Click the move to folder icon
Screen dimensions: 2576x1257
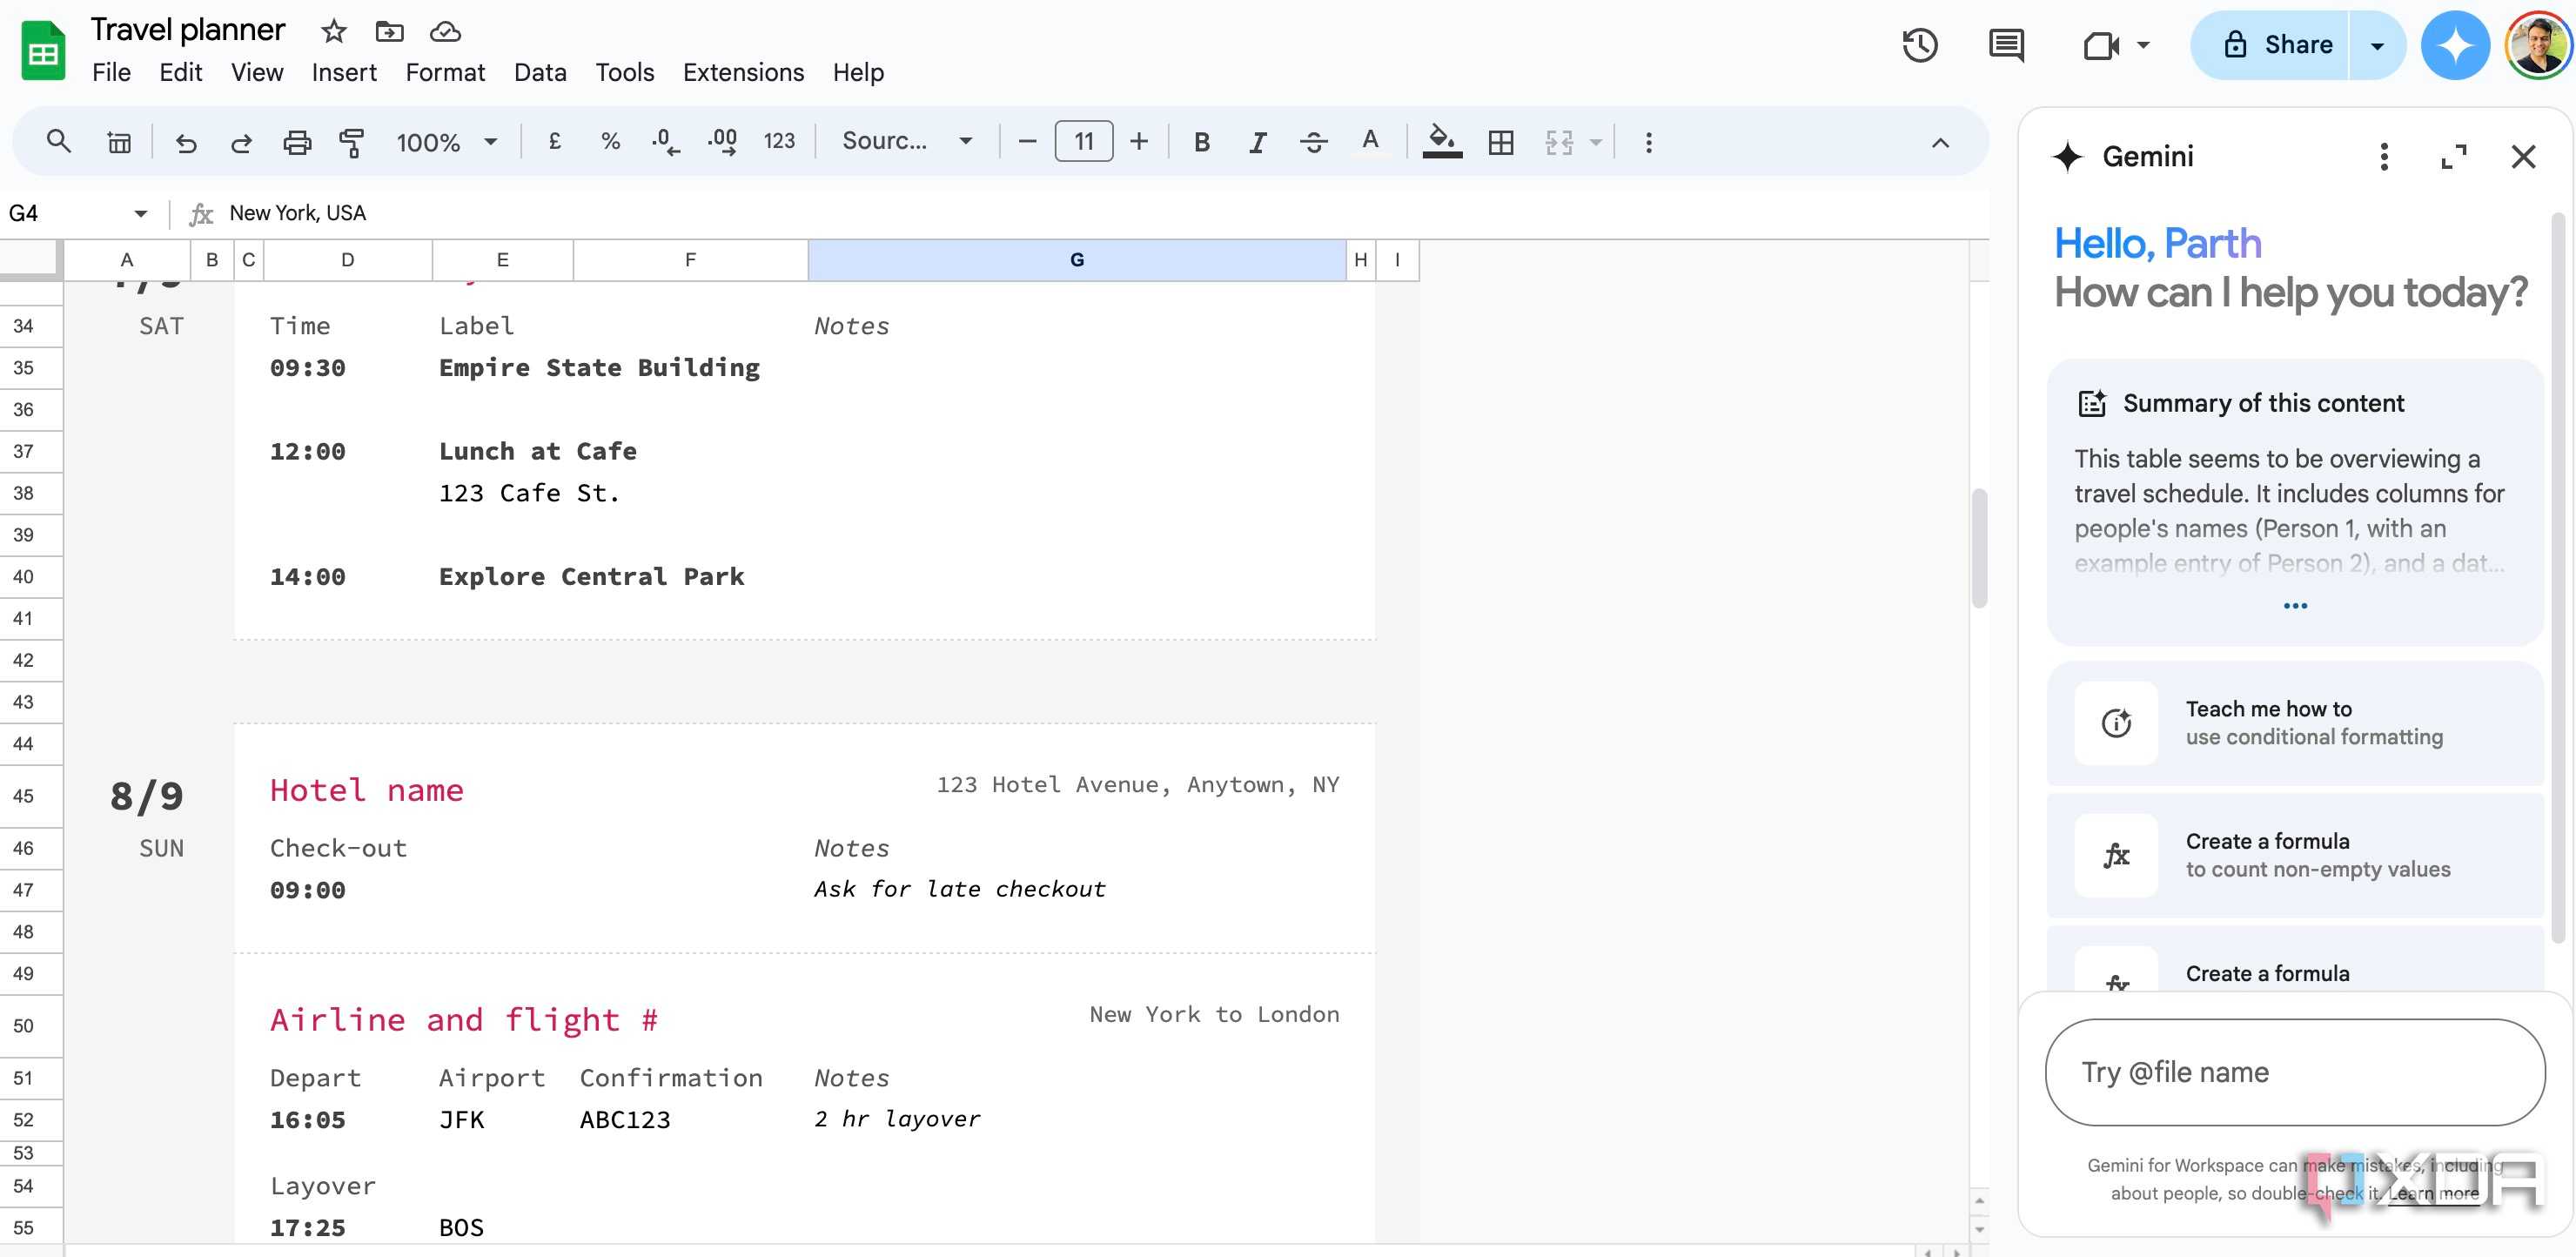tap(389, 31)
